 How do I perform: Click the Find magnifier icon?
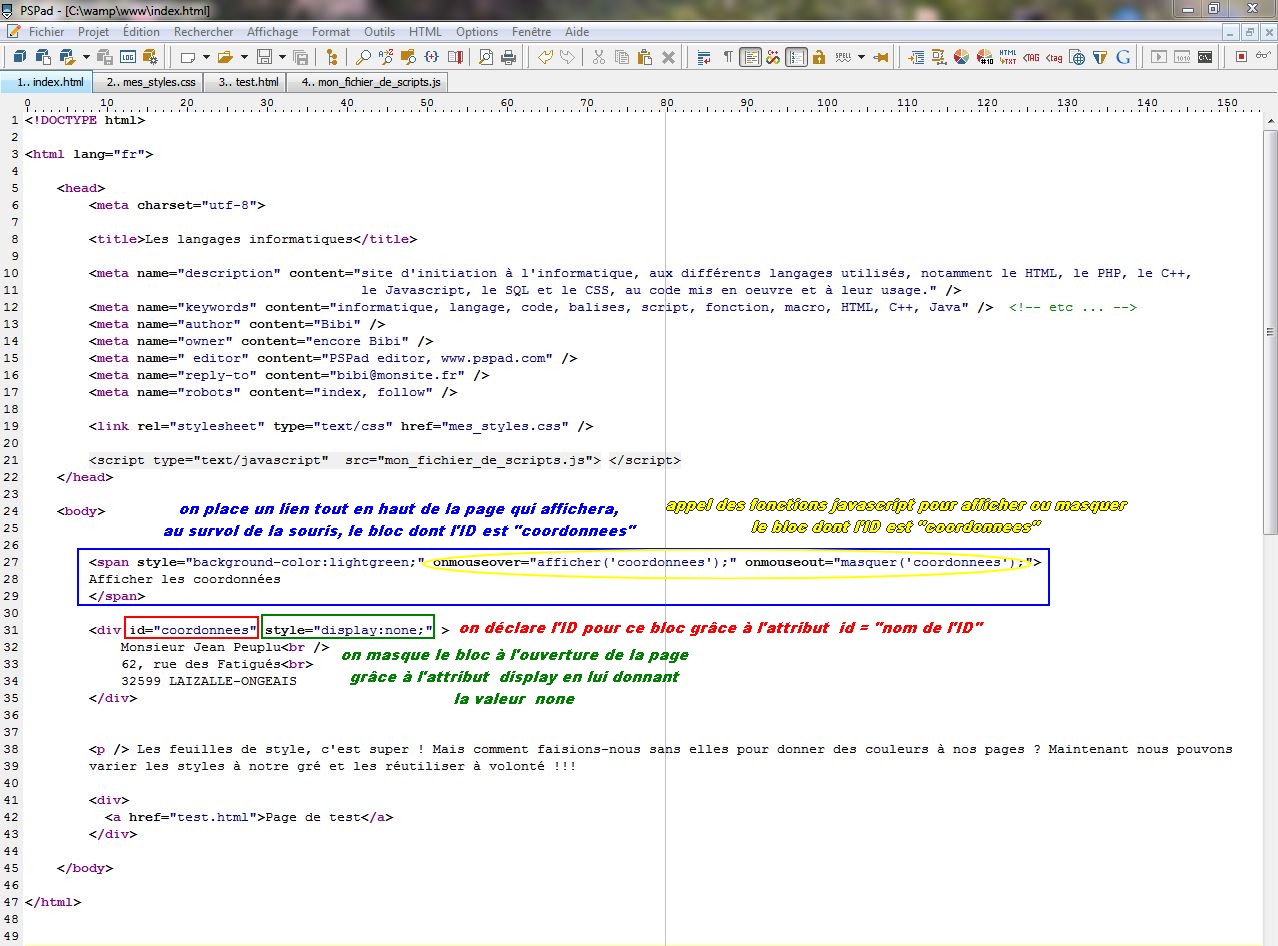coord(363,57)
